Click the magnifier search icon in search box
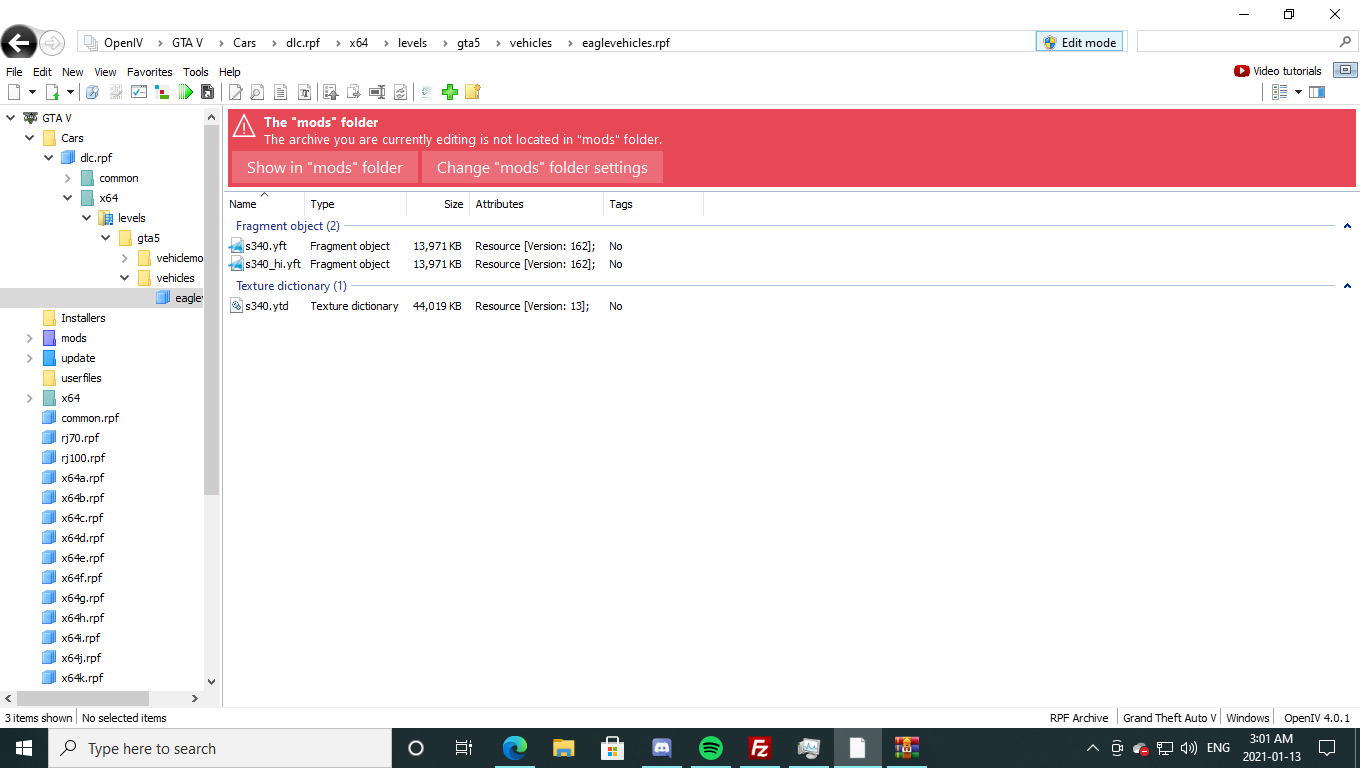Image resolution: width=1360 pixels, height=768 pixels. coord(1345,42)
